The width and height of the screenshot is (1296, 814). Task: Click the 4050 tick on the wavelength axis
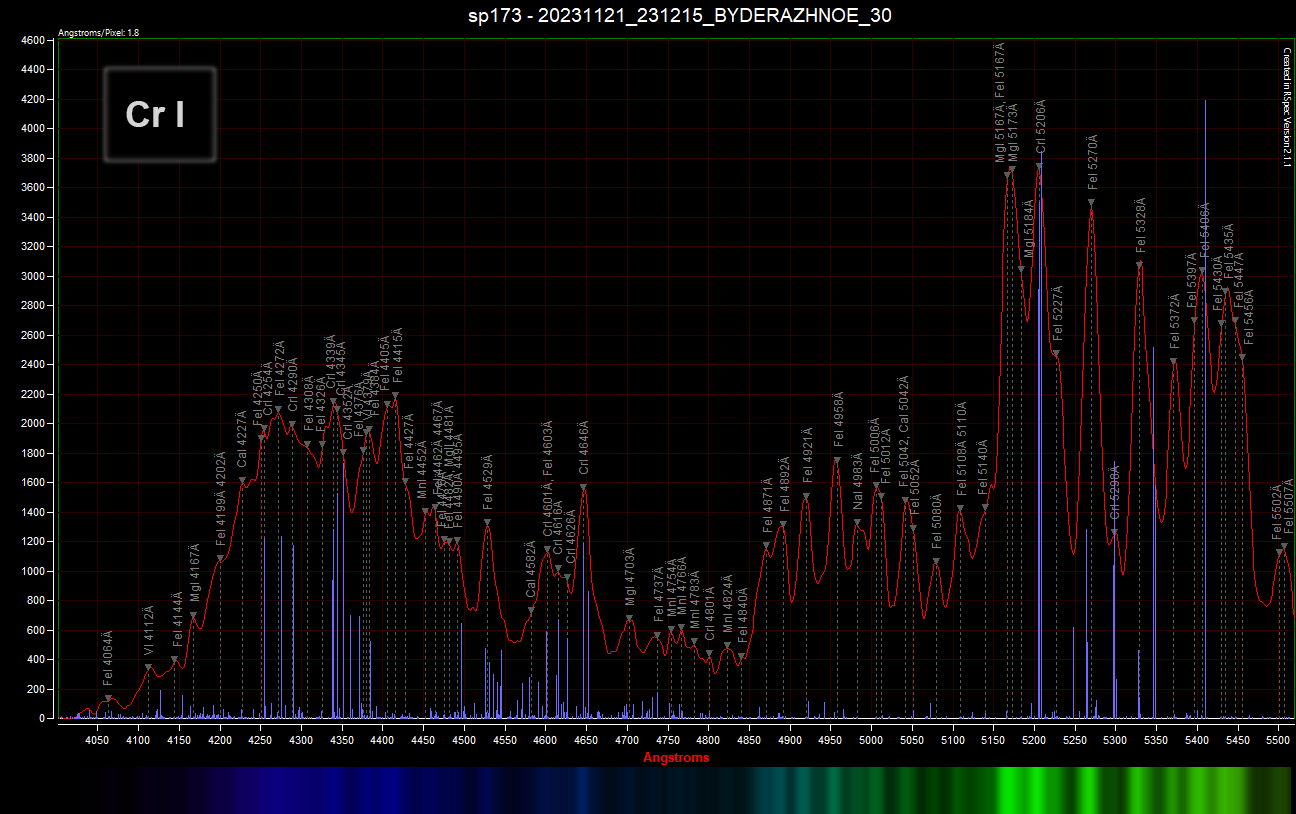click(98, 740)
